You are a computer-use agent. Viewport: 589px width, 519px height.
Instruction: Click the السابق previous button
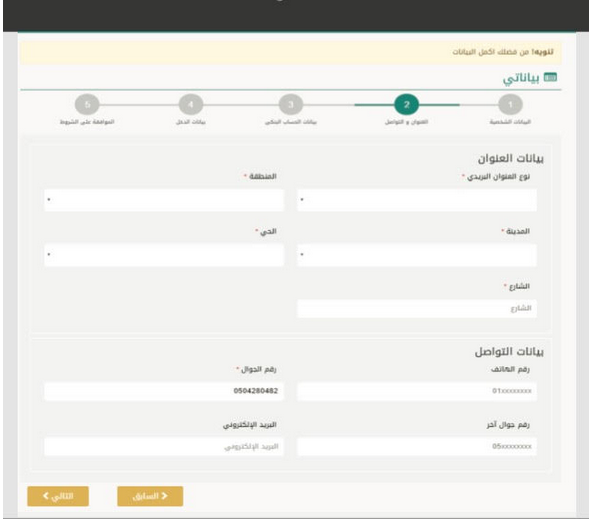pos(150,496)
